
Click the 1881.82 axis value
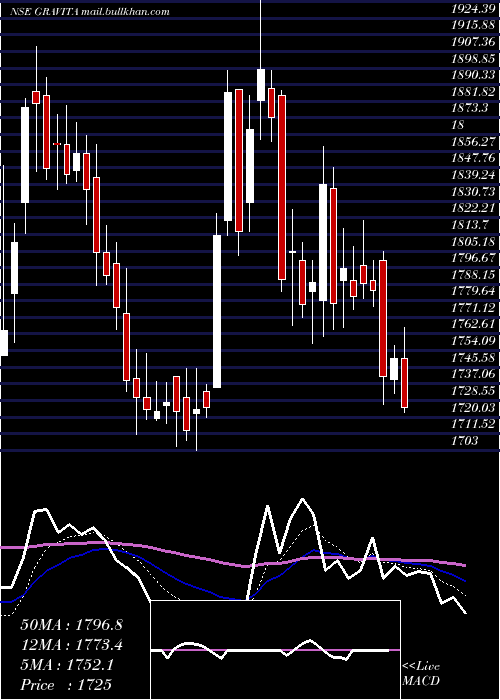pos(473,92)
